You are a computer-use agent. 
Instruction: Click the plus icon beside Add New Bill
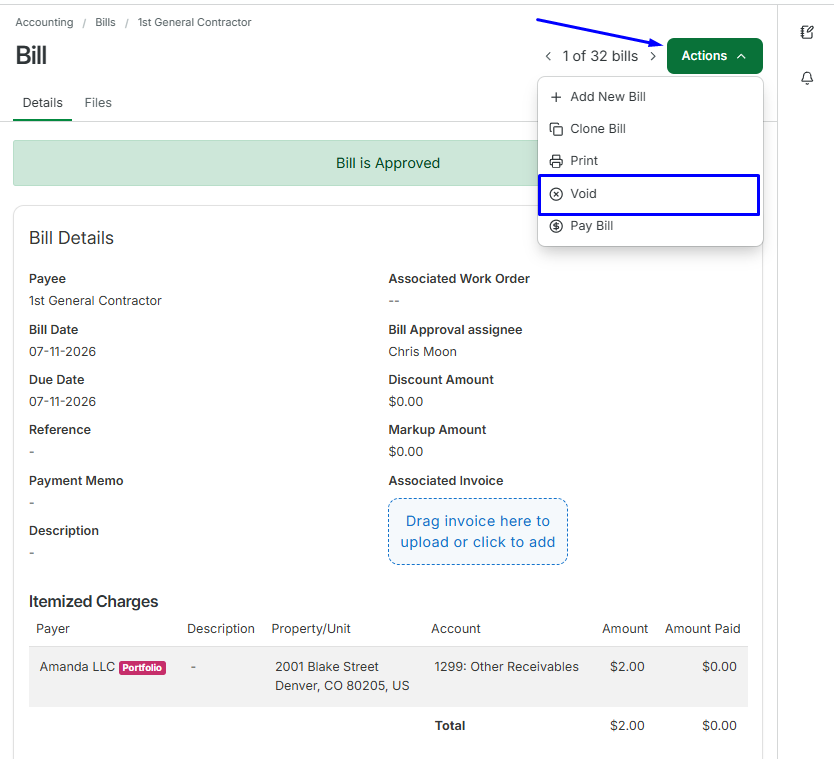click(556, 97)
